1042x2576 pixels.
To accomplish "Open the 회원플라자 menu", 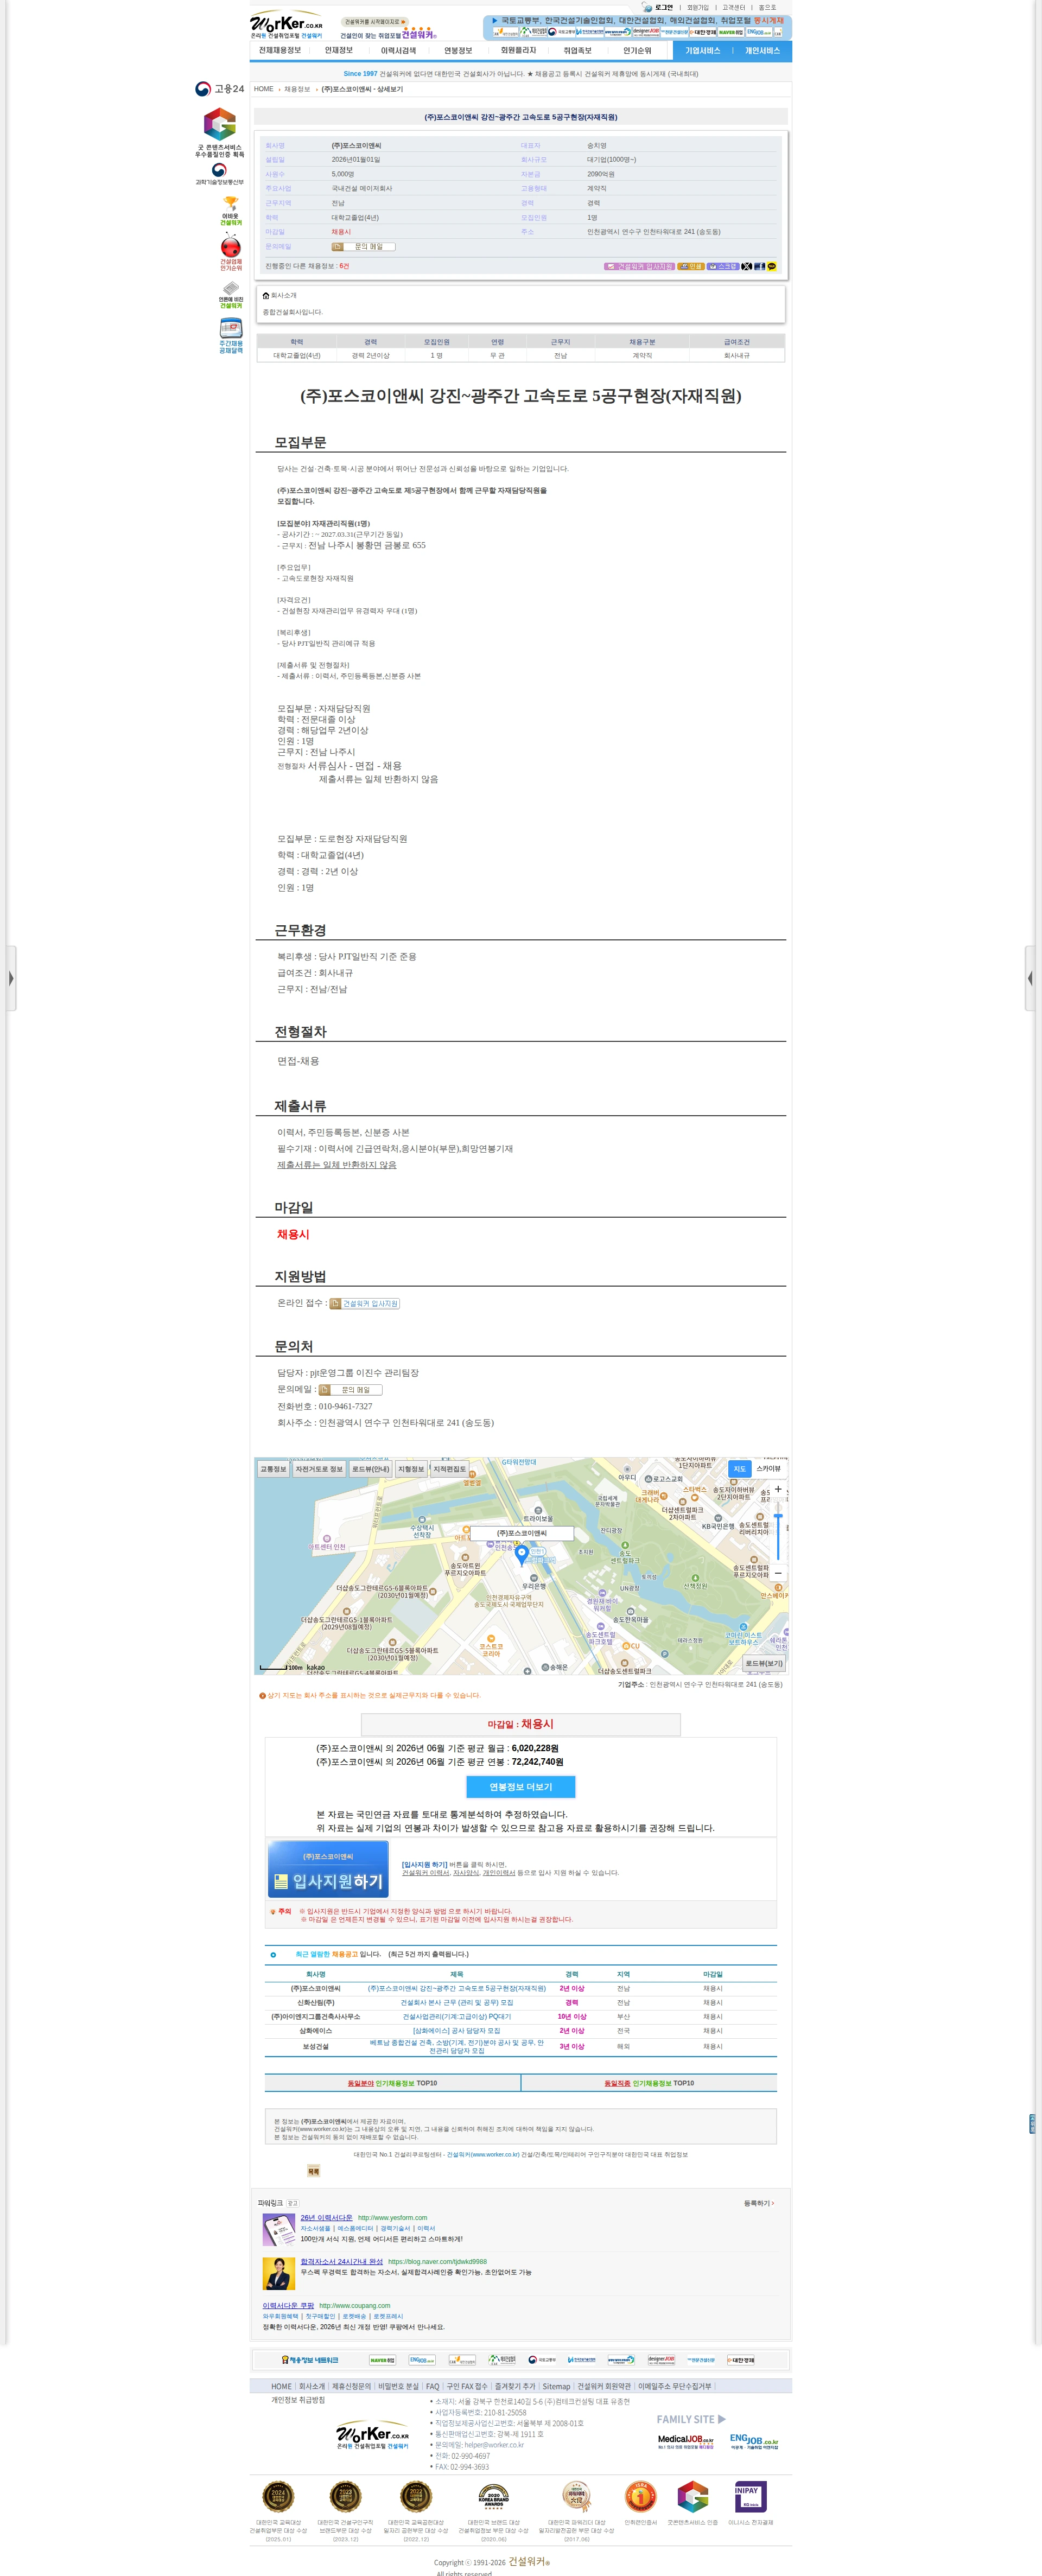I will click(518, 51).
